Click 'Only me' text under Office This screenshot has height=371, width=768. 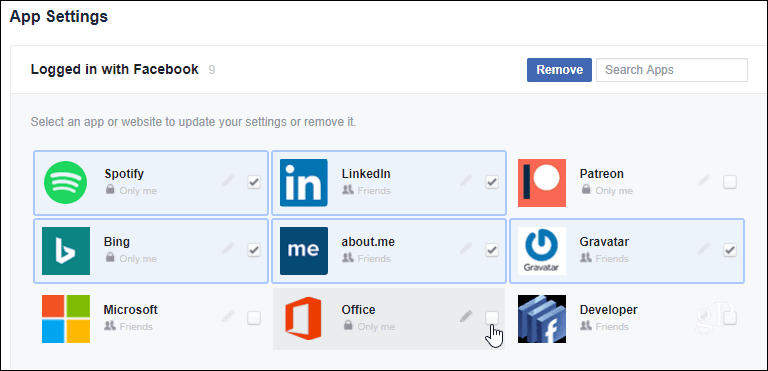(376, 327)
